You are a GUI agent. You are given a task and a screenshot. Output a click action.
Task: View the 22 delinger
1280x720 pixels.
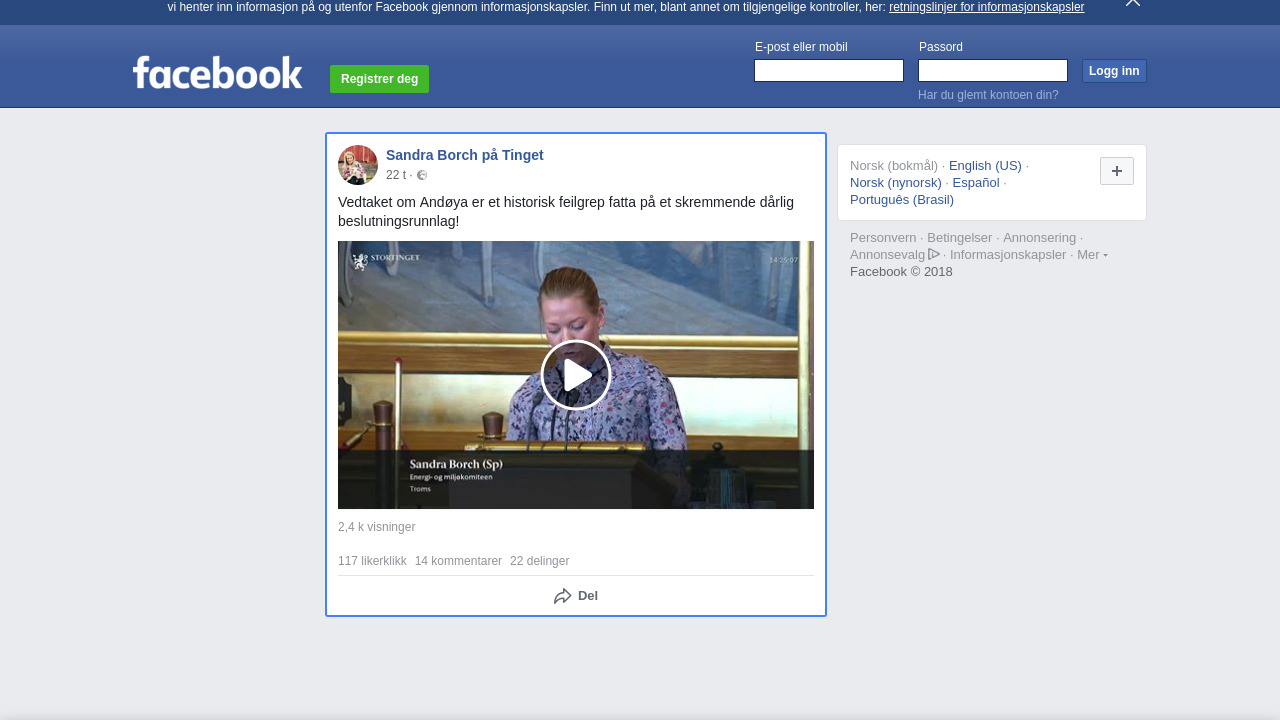point(539,561)
